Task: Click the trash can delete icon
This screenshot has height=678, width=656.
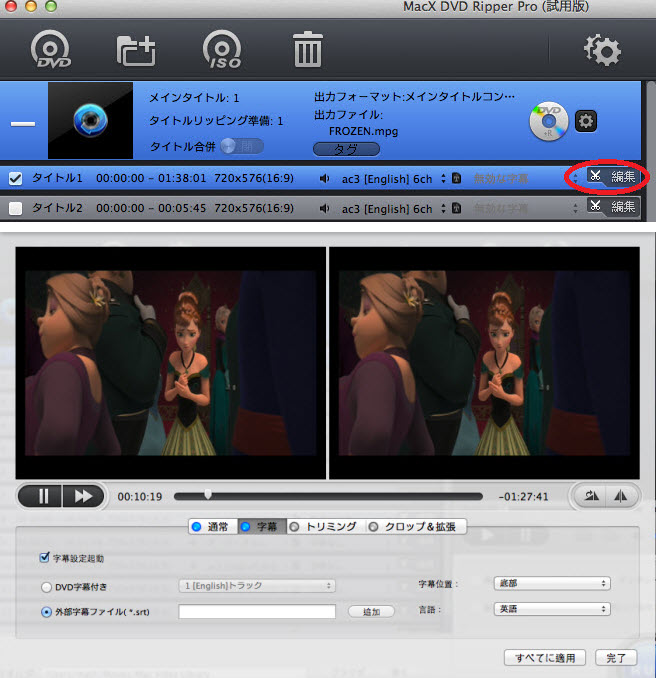Action: (x=308, y=49)
